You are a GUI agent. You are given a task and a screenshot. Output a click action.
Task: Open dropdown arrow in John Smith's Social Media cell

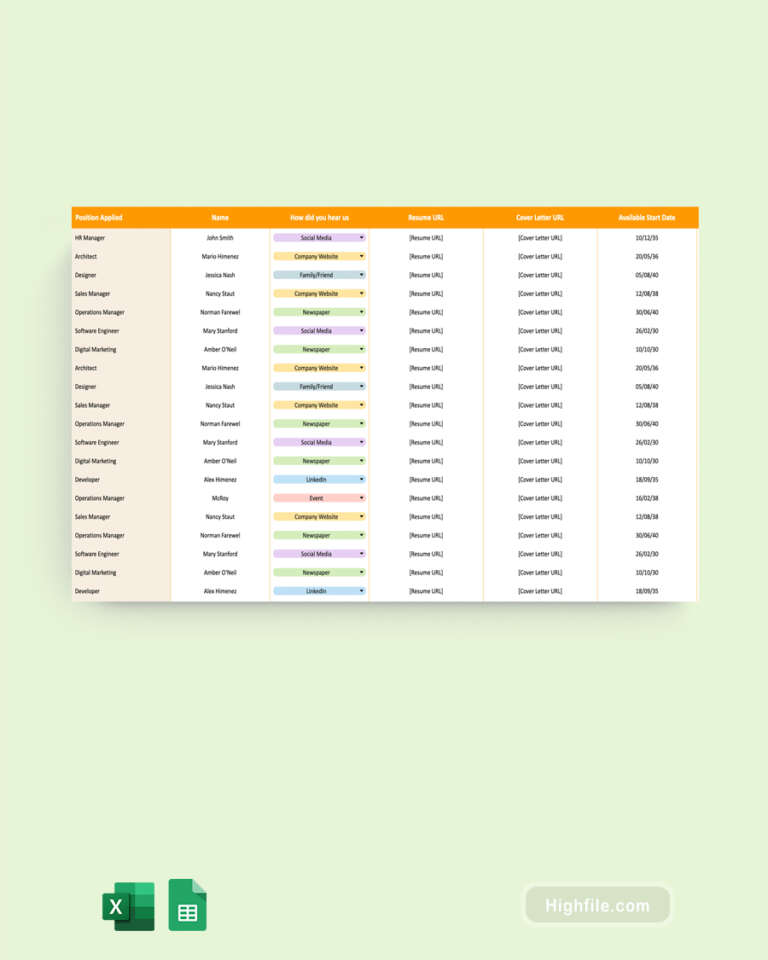[361, 238]
